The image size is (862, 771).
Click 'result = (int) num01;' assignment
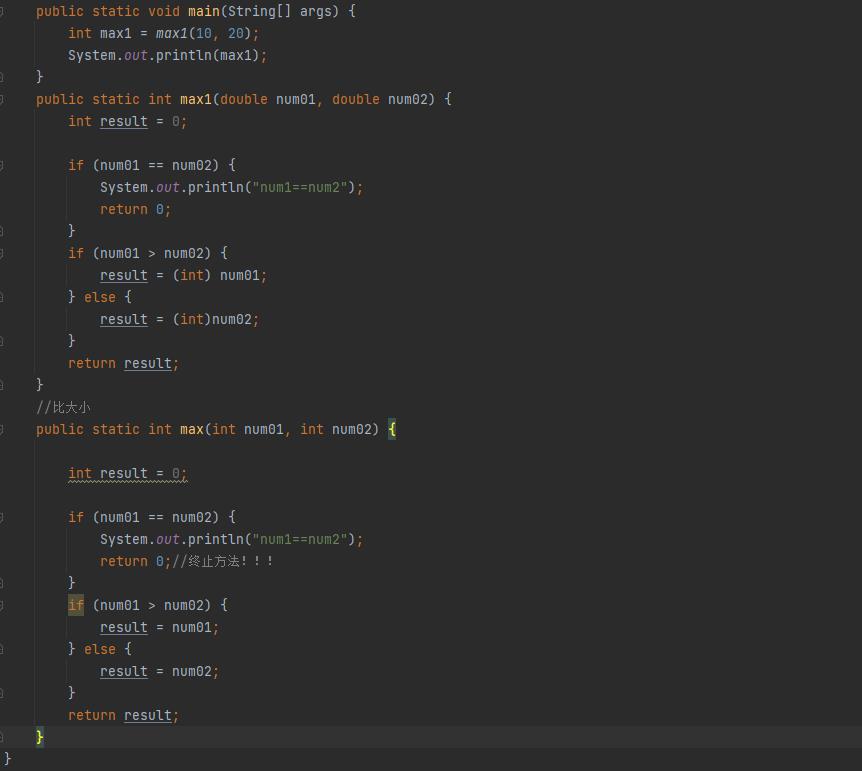pyautogui.click(x=183, y=276)
